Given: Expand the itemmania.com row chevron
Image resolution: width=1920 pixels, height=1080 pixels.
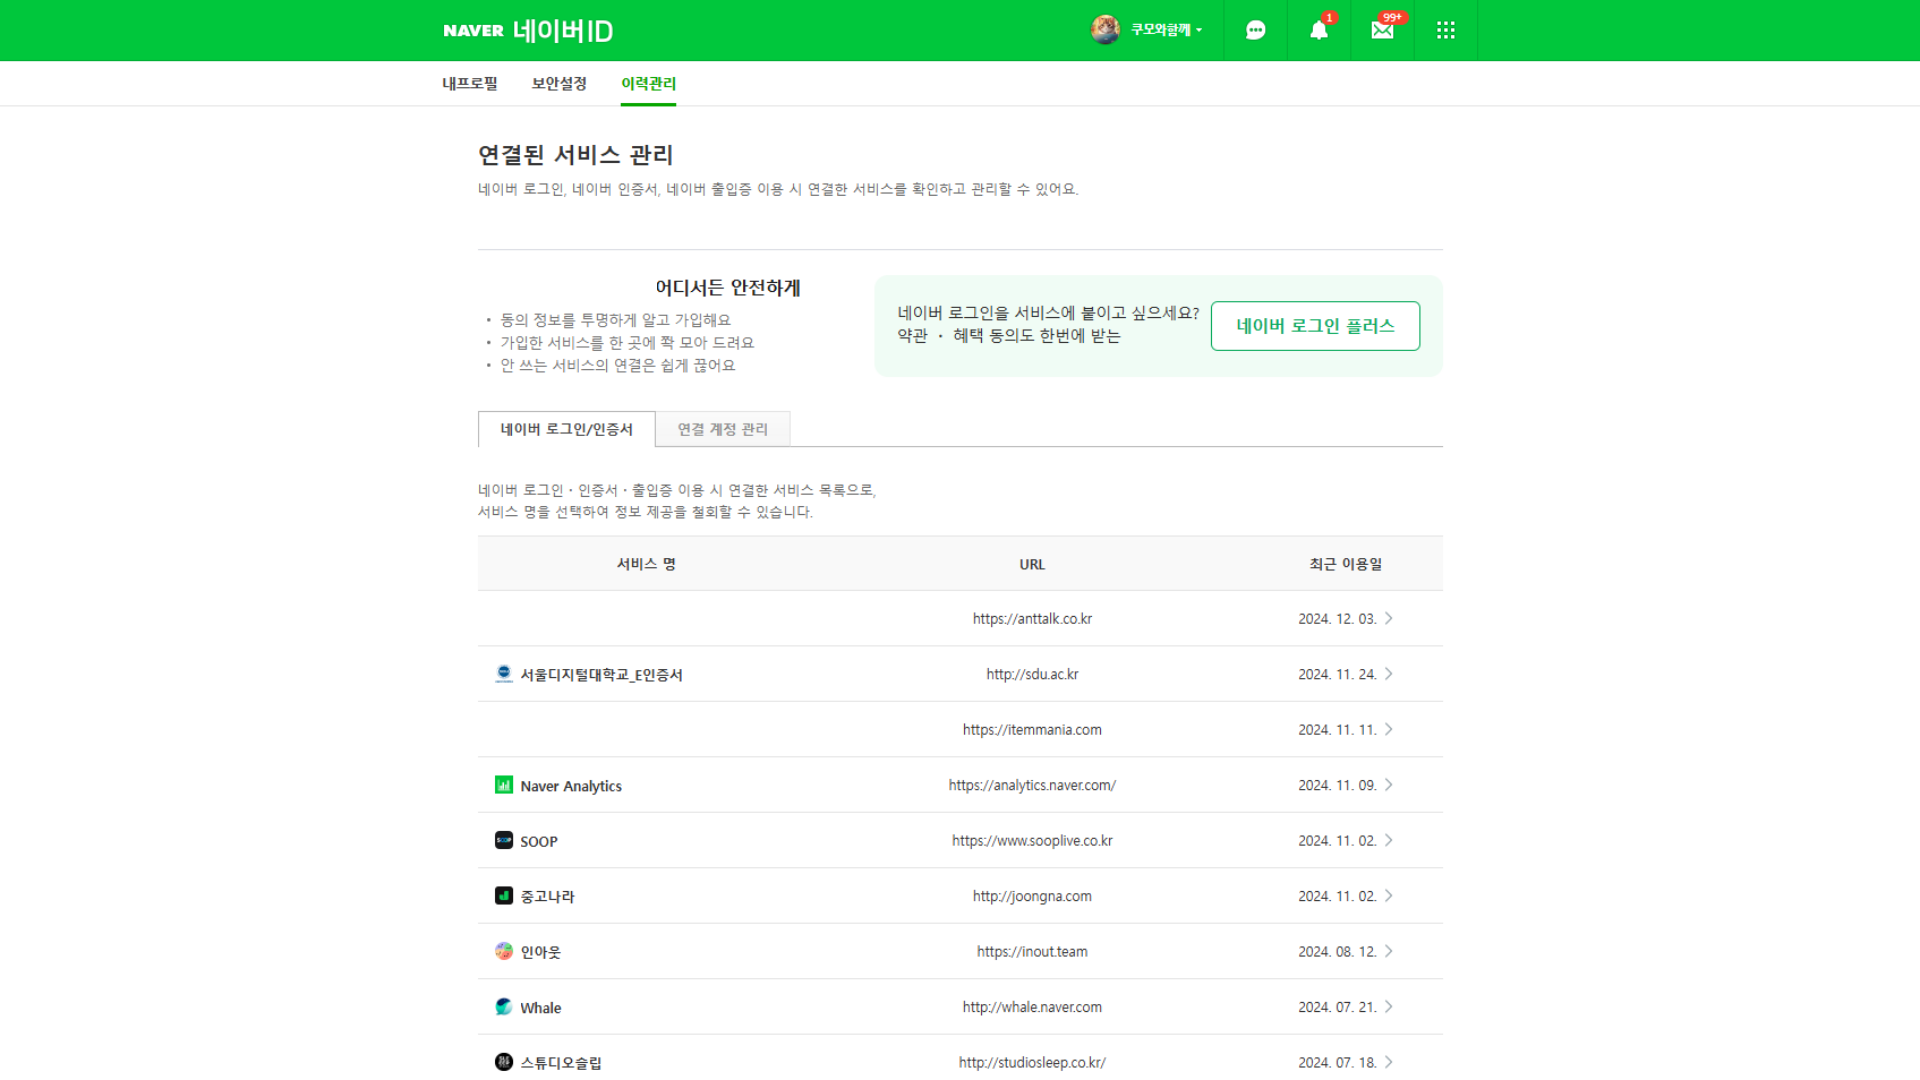Looking at the screenshot, I should pos(1389,729).
